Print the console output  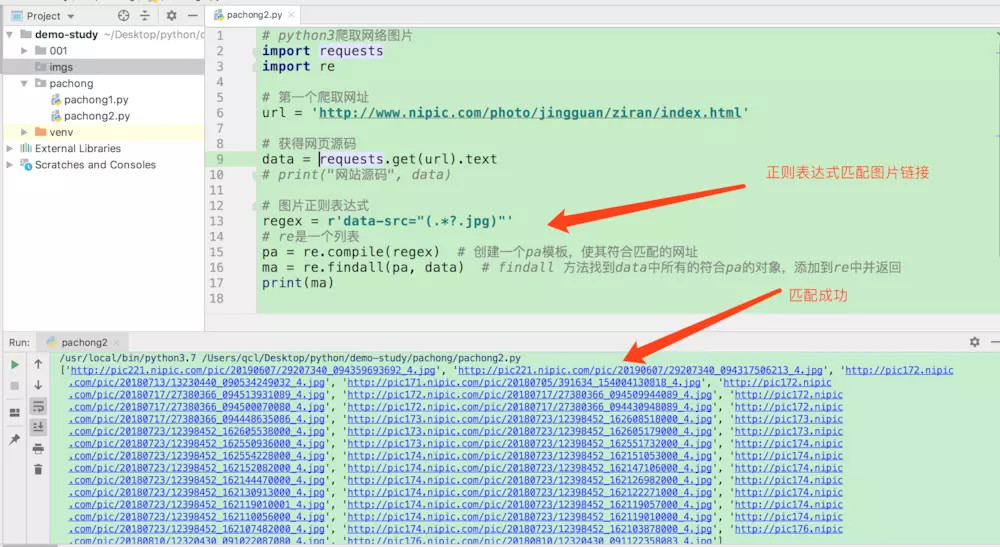pyautogui.click(x=38, y=448)
